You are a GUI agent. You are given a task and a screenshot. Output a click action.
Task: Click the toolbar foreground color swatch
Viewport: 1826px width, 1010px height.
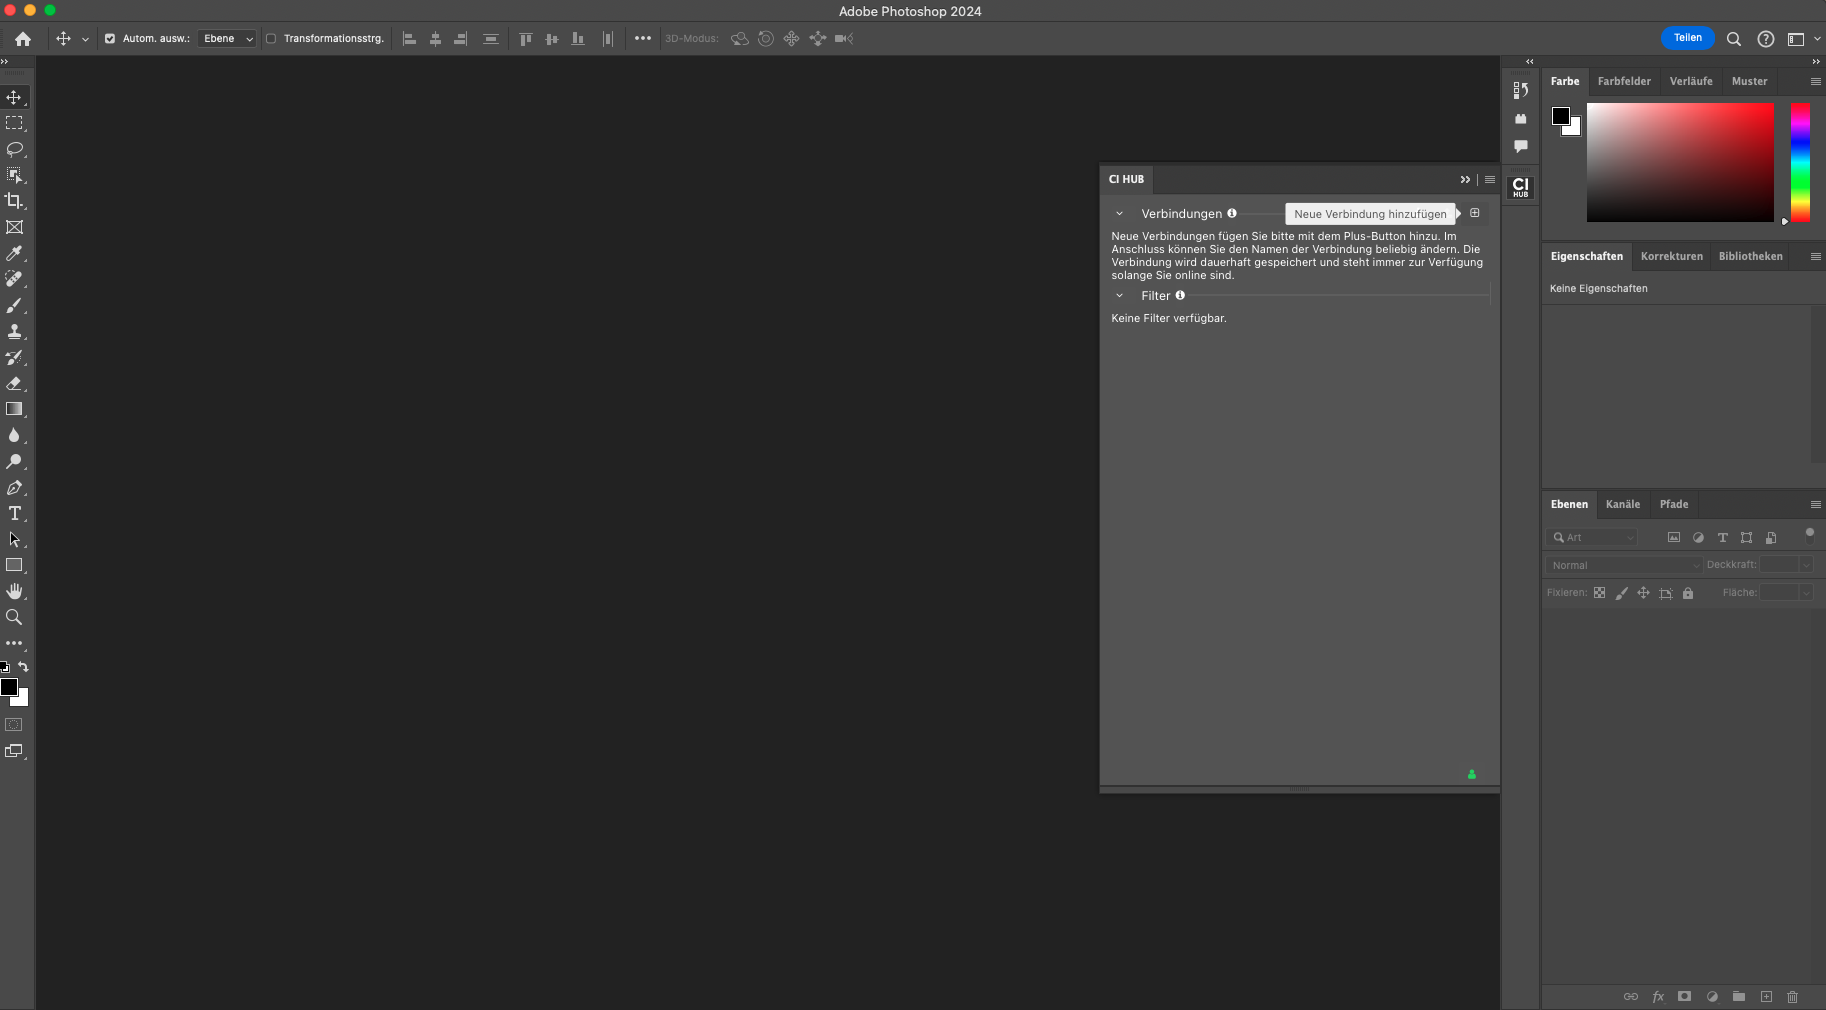9,687
